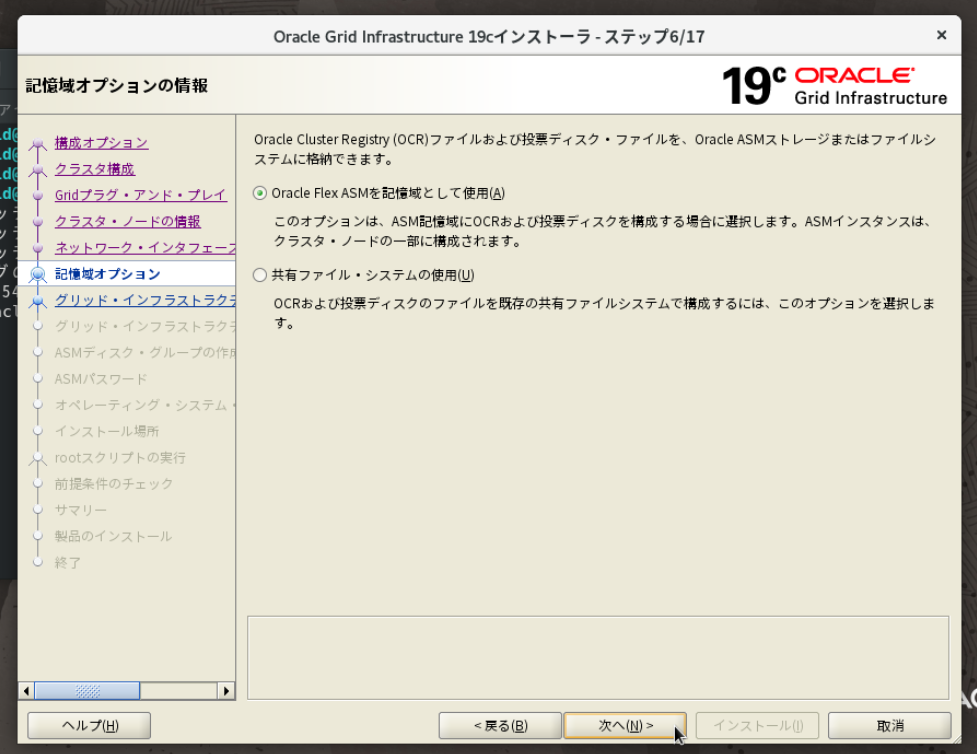
Task: Open help with the ヘルプ(H) button
Action: (89, 725)
